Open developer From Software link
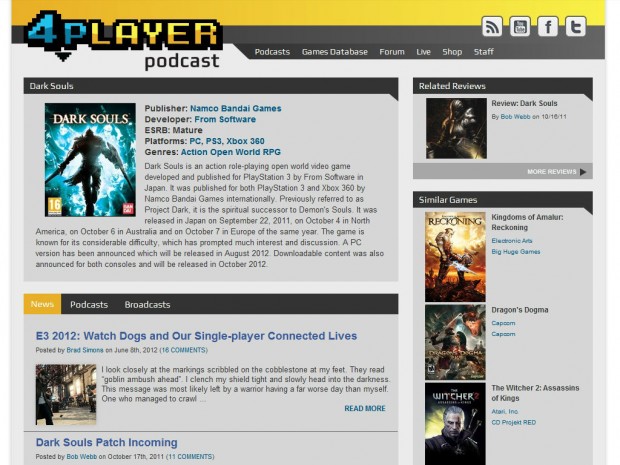The width and height of the screenshot is (620, 465). 225,119
